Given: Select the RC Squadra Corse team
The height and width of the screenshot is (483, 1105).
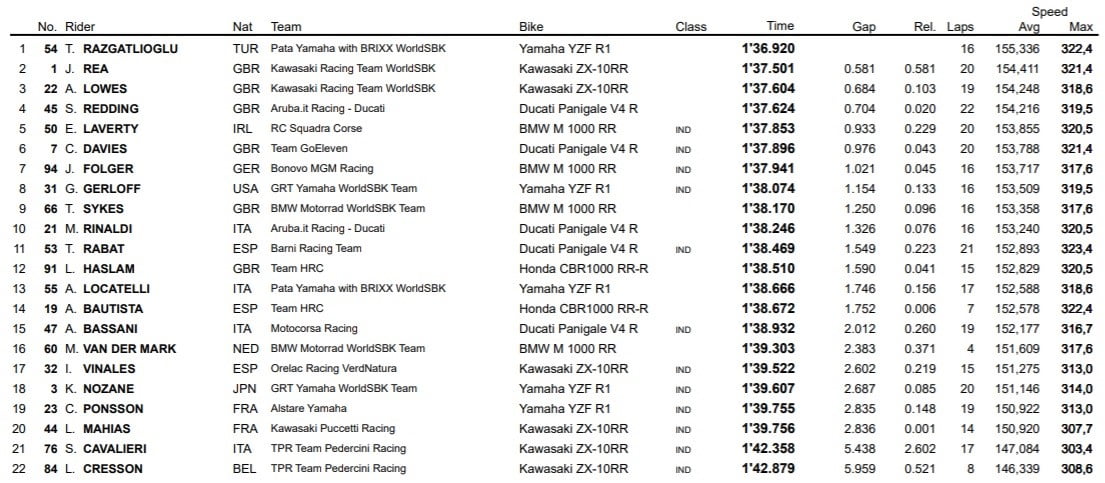Looking at the screenshot, I should point(315,128).
